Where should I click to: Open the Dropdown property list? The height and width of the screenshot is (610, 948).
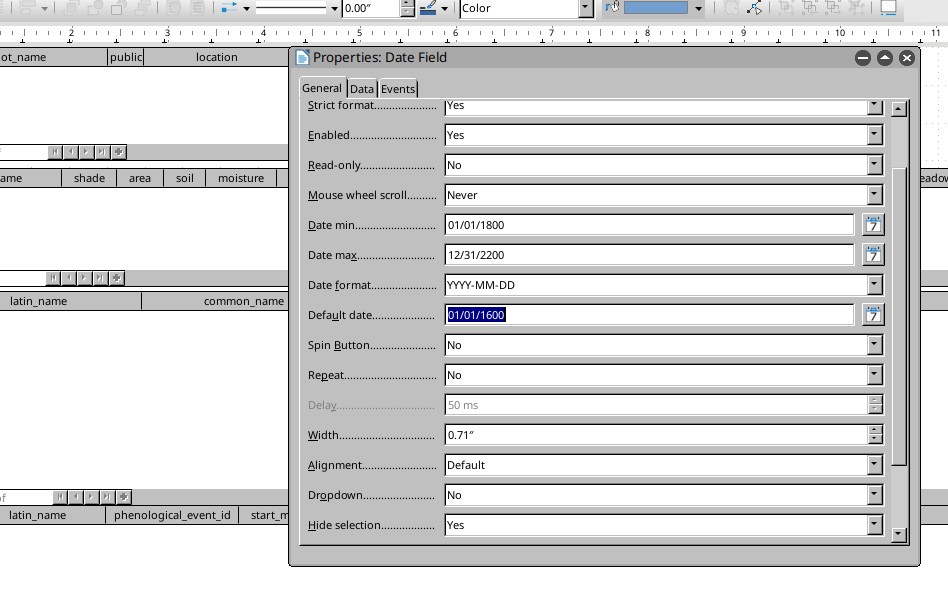tap(874, 495)
